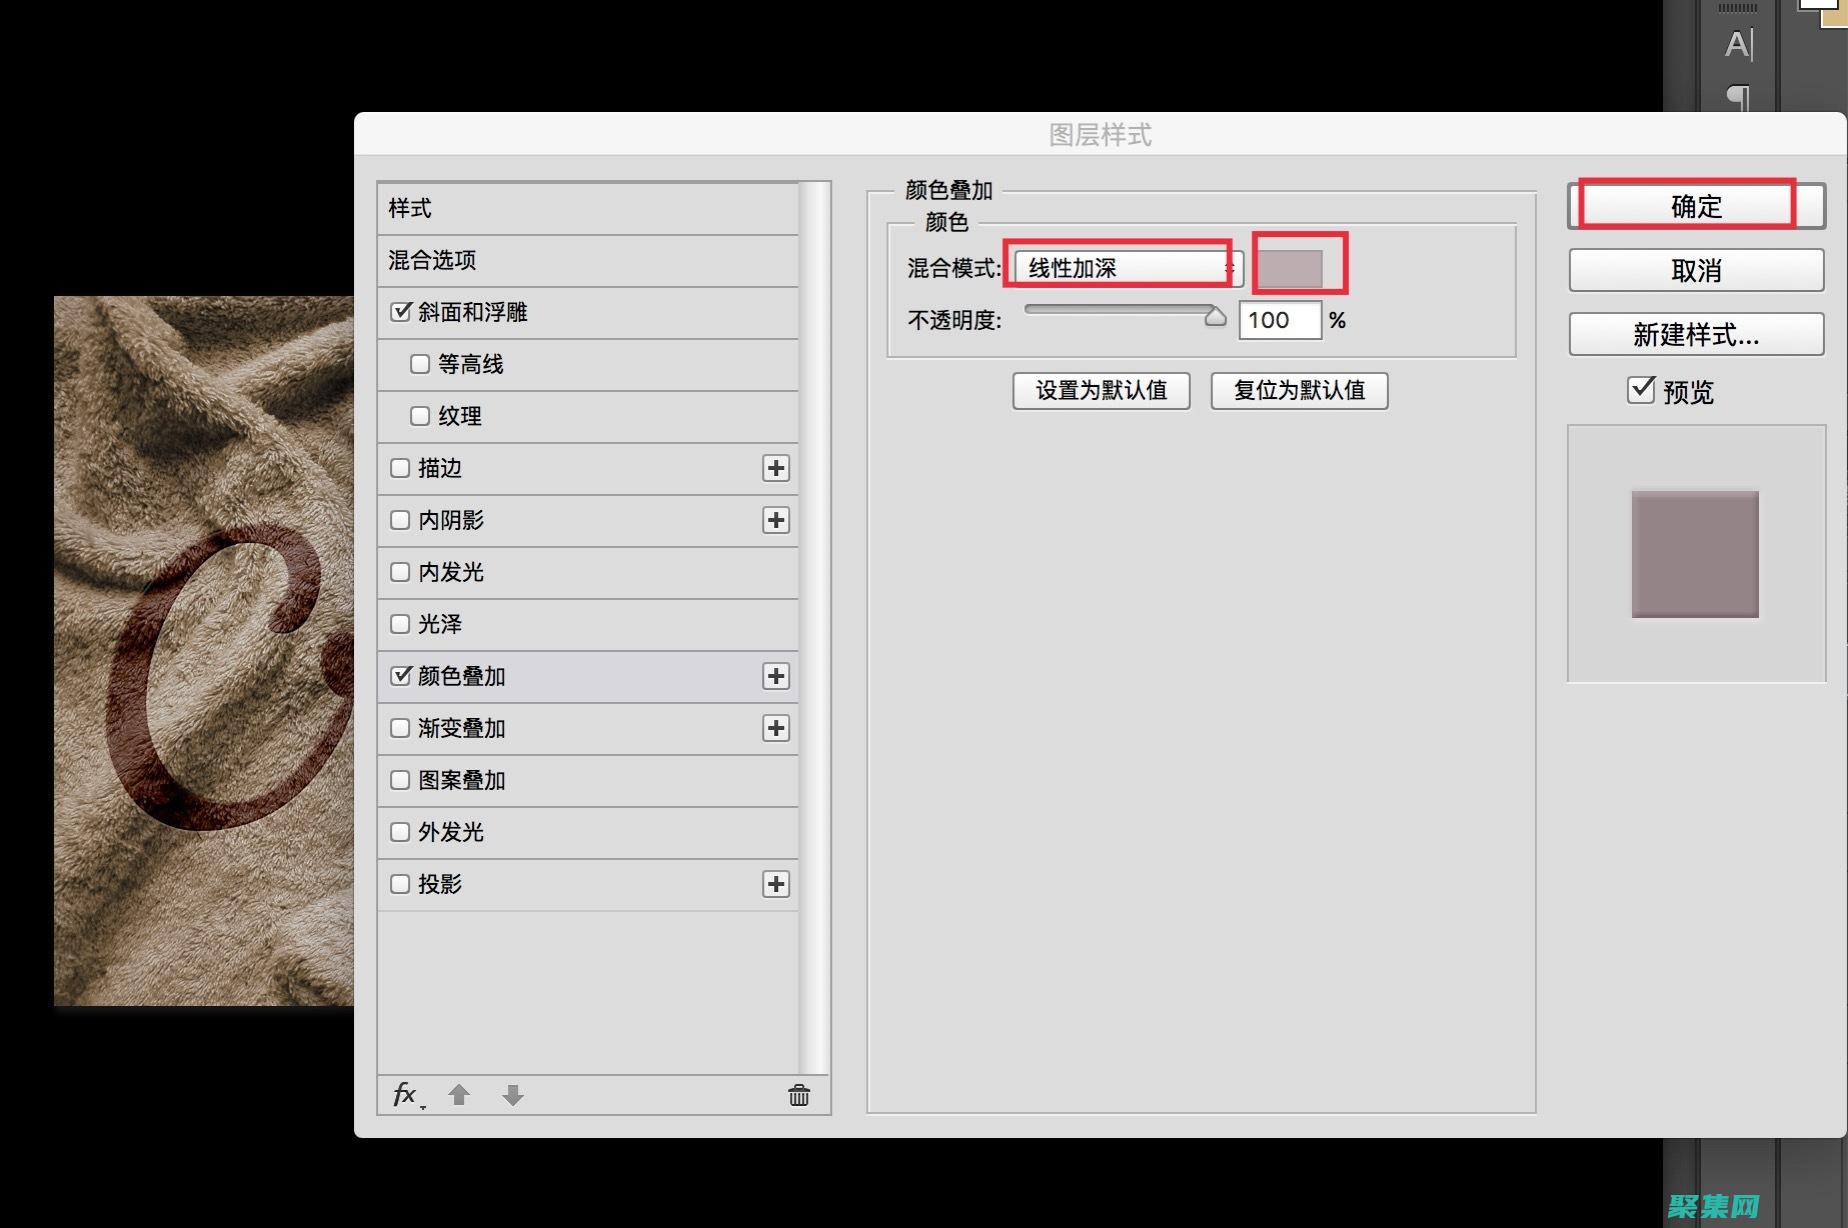Click the down arrow to move effect down

click(x=512, y=1095)
